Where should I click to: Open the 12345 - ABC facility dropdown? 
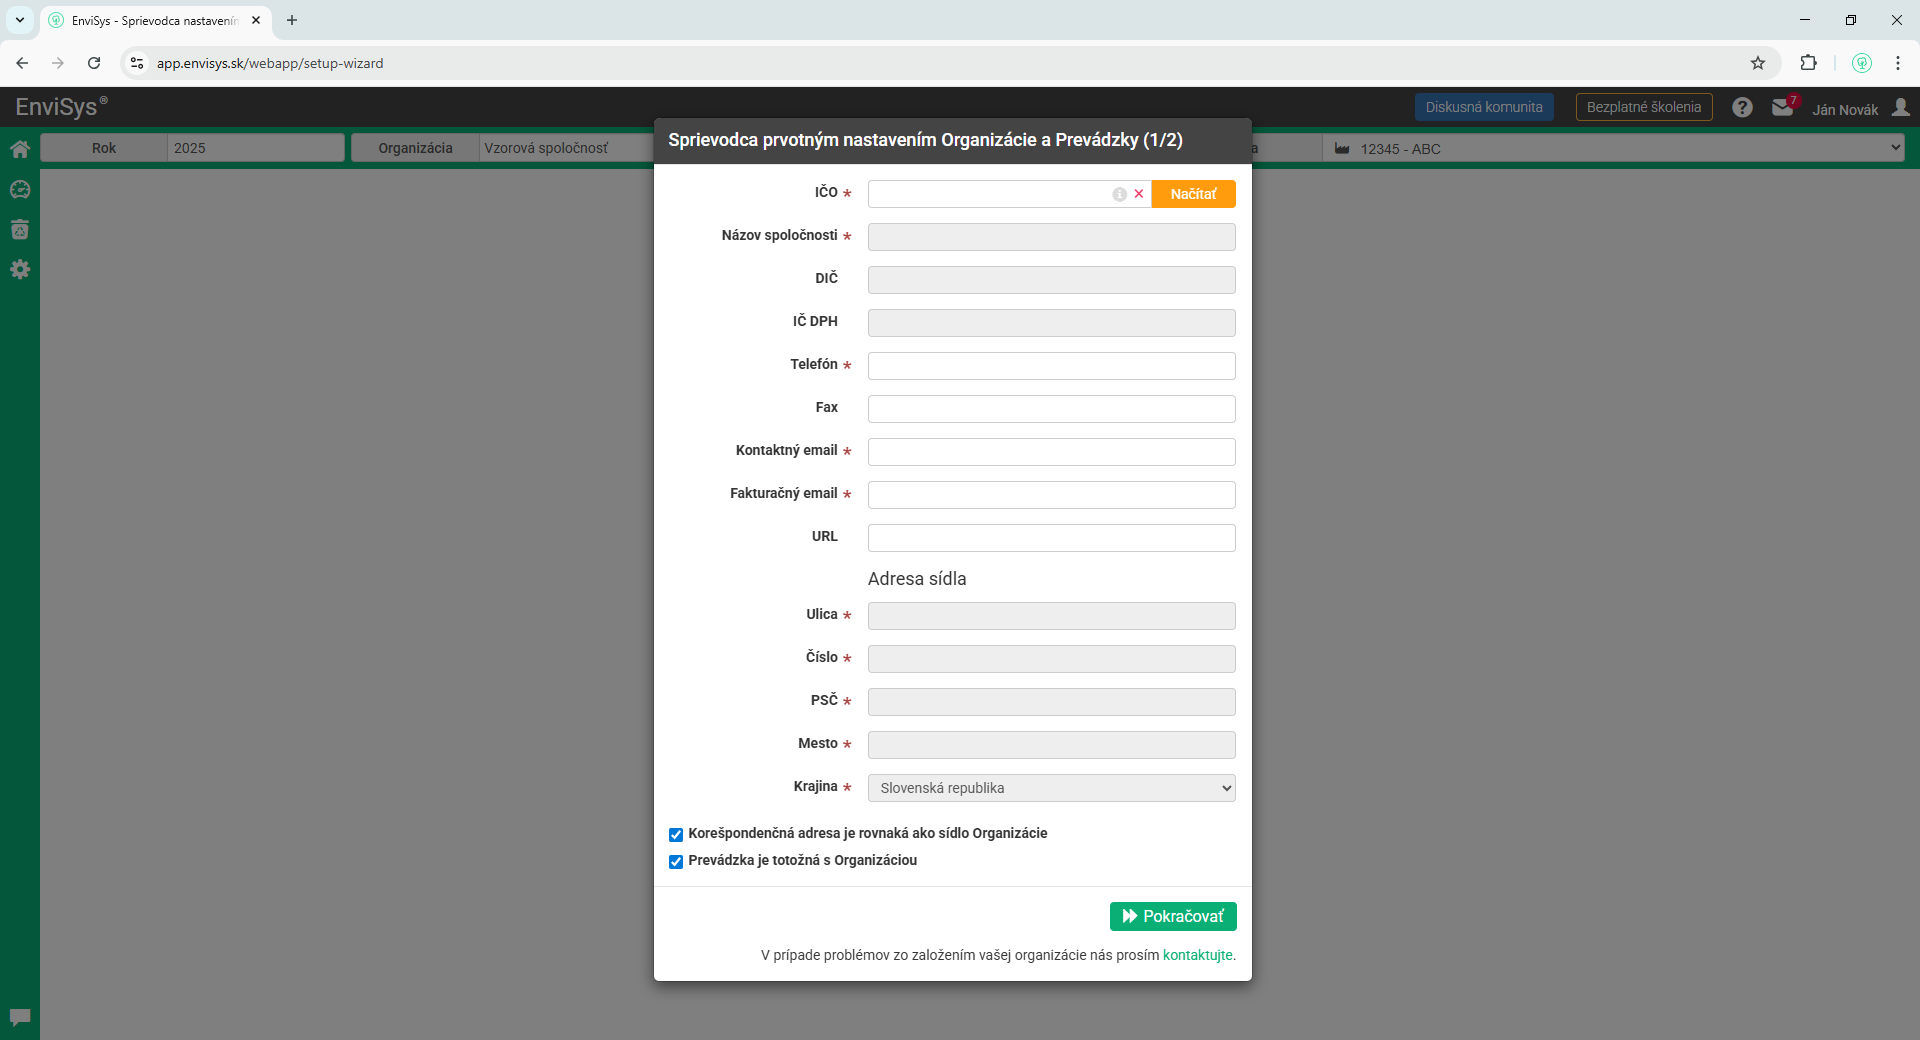pos(1613,148)
